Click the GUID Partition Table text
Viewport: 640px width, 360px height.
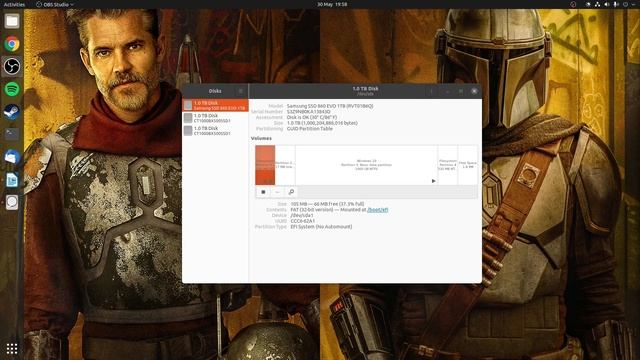tap(310, 129)
